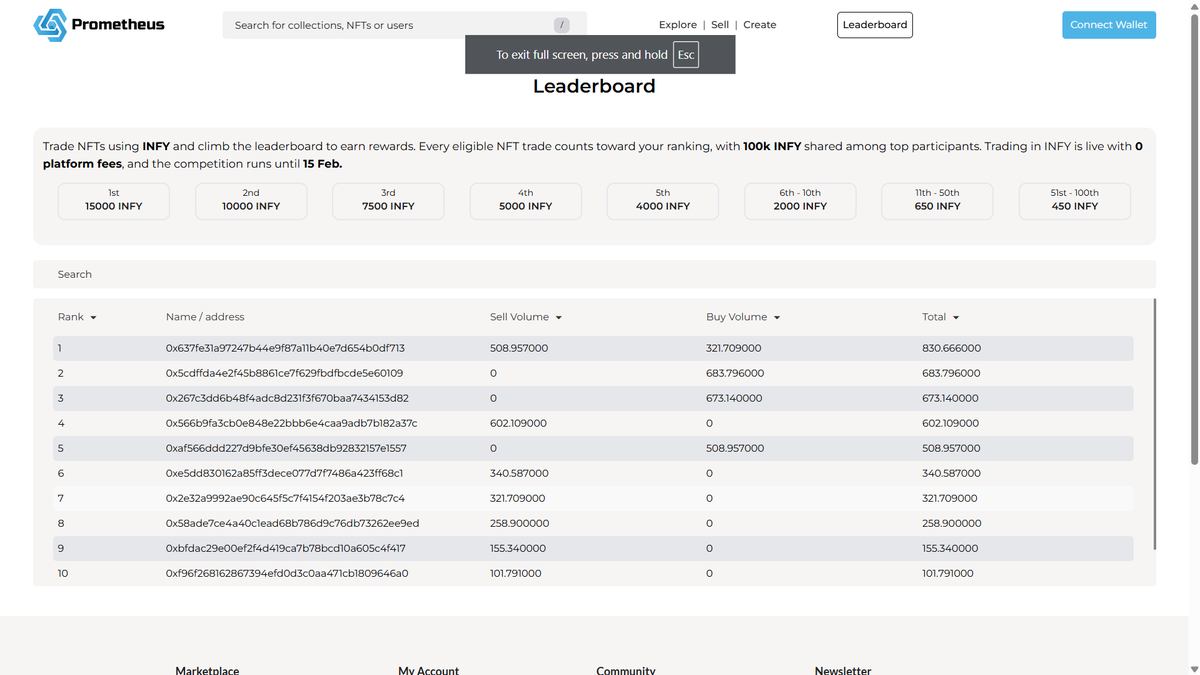Image resolution: width=1200 pixels, height=675 pixels.
Task: Sort by Rank using its arrow
Action: pos(94,318)
